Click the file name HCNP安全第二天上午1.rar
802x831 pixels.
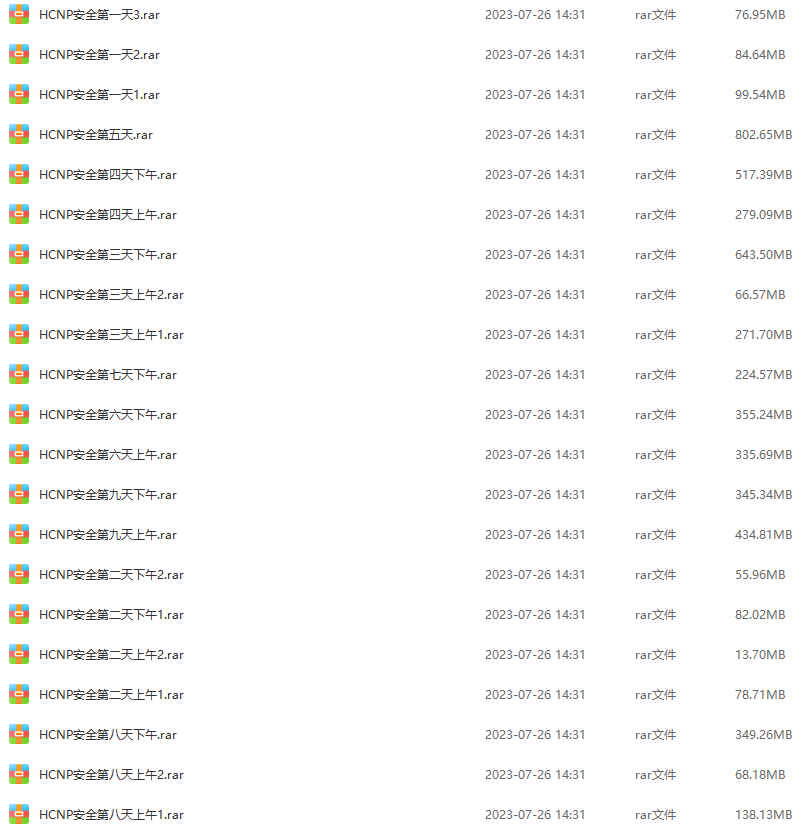(111, 695)
